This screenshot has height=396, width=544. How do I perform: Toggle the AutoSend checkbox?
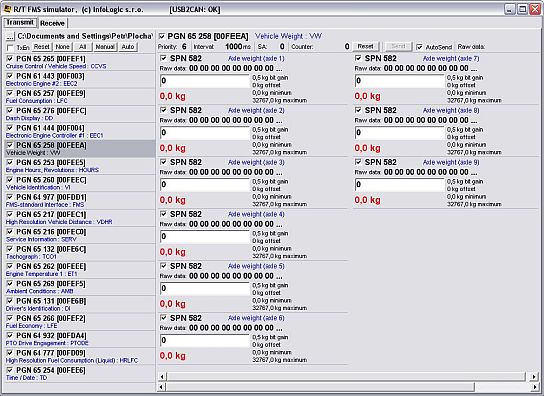point(419,47)
